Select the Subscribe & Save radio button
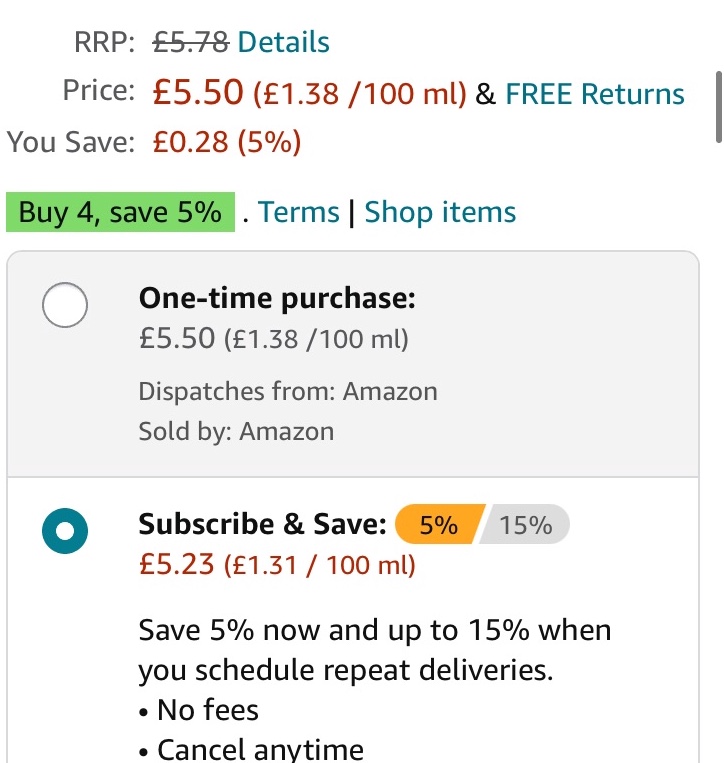Image resolution: width=724 pixels, height=763 pixels. coord(65,531)
